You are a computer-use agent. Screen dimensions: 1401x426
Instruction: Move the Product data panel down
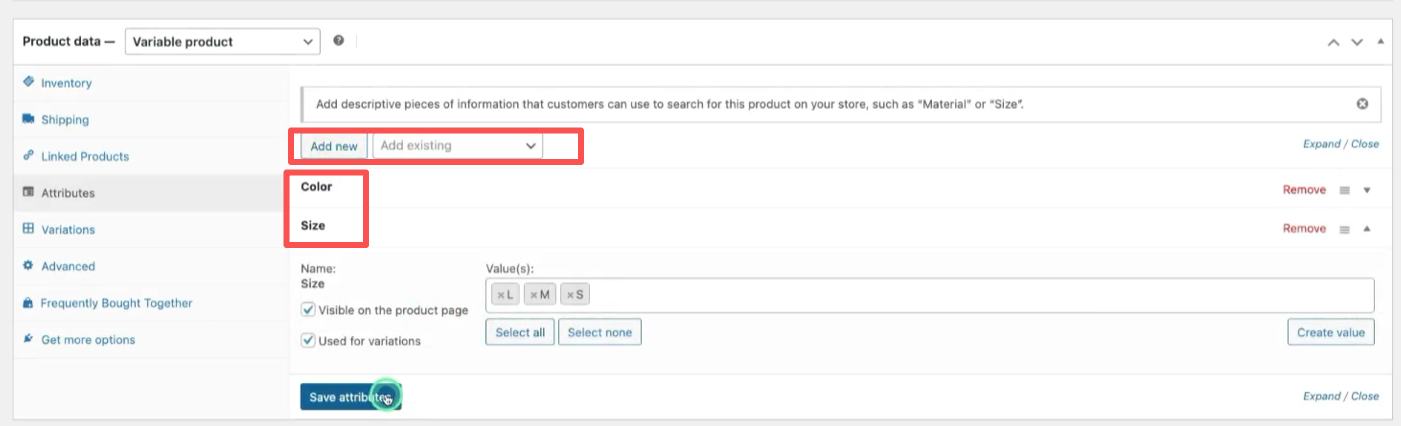pos(1357,42)
